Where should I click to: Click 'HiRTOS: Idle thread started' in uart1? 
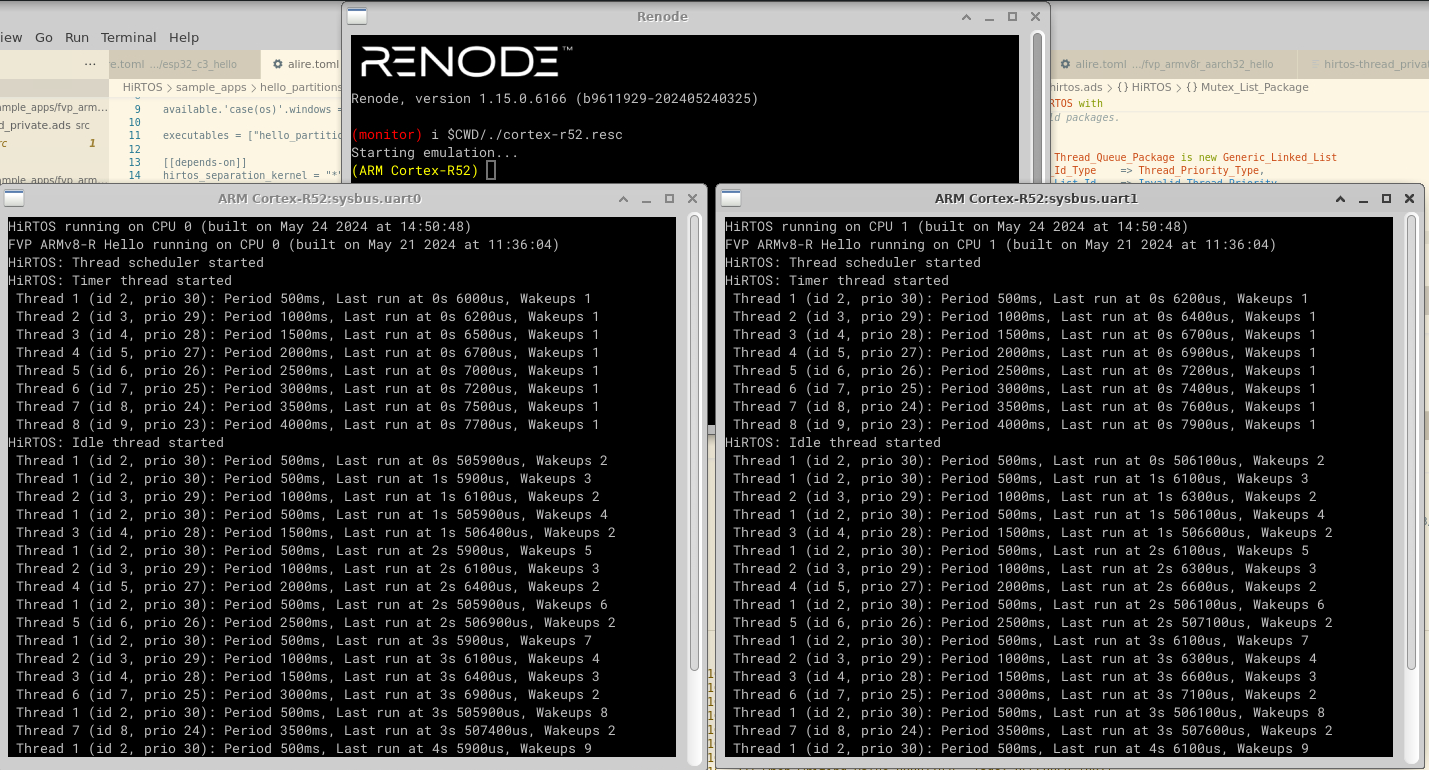833,443
